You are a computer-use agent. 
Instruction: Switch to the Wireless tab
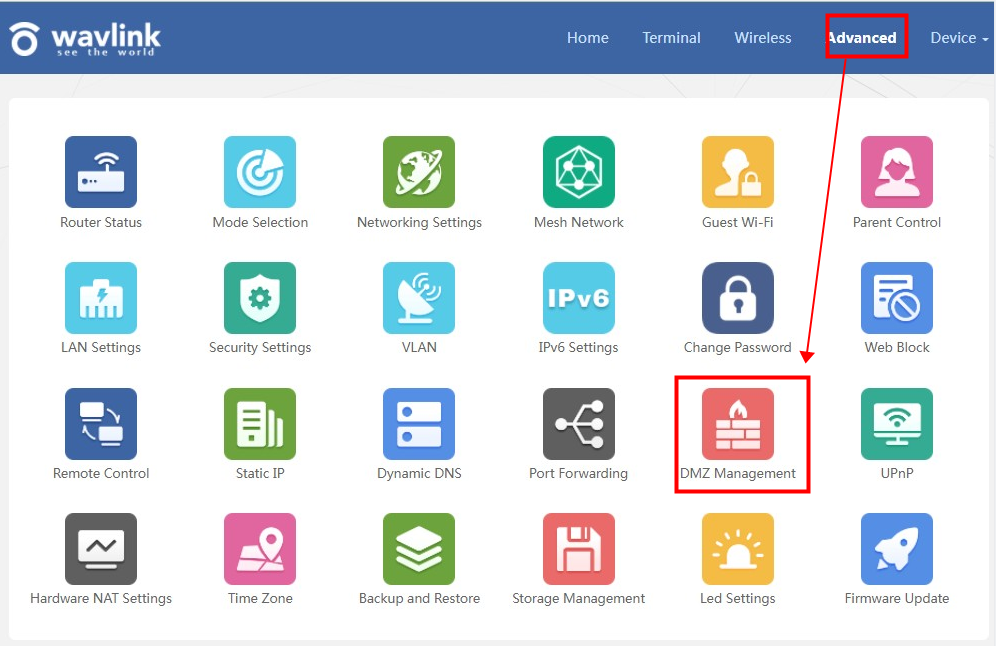(763, 38)
